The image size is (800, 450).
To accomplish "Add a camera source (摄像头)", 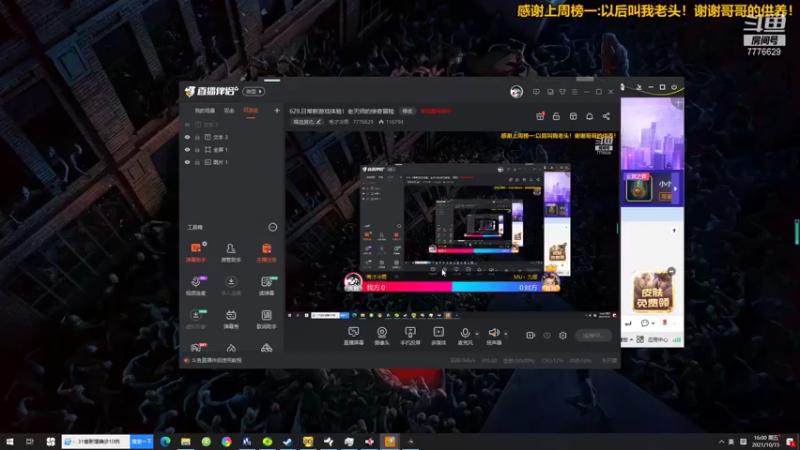I will click(x=382, y=336).
